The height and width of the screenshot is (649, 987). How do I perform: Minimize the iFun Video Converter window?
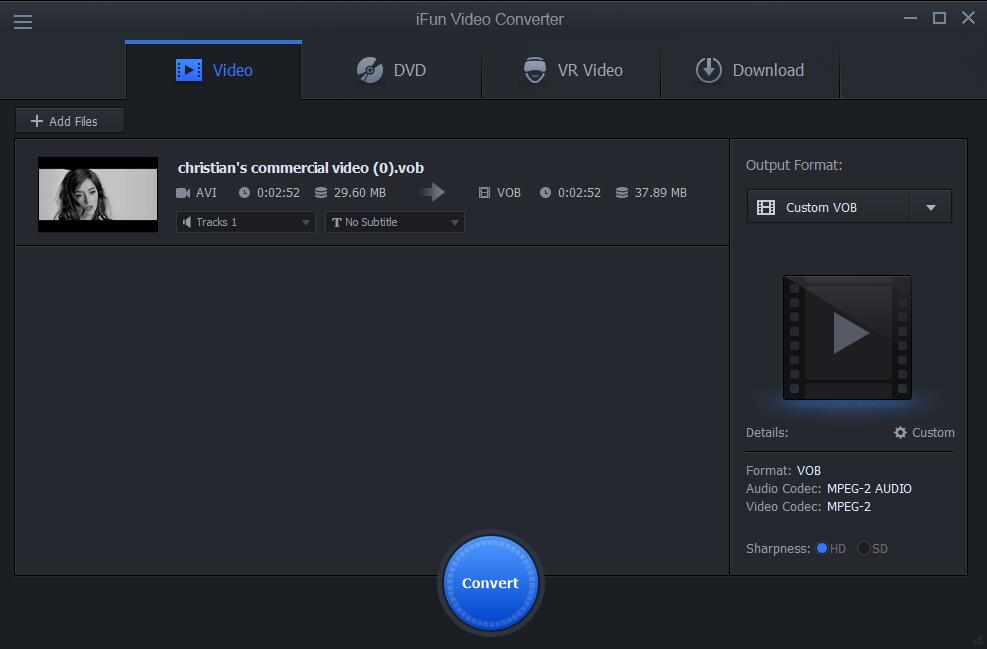pos(910,18)
